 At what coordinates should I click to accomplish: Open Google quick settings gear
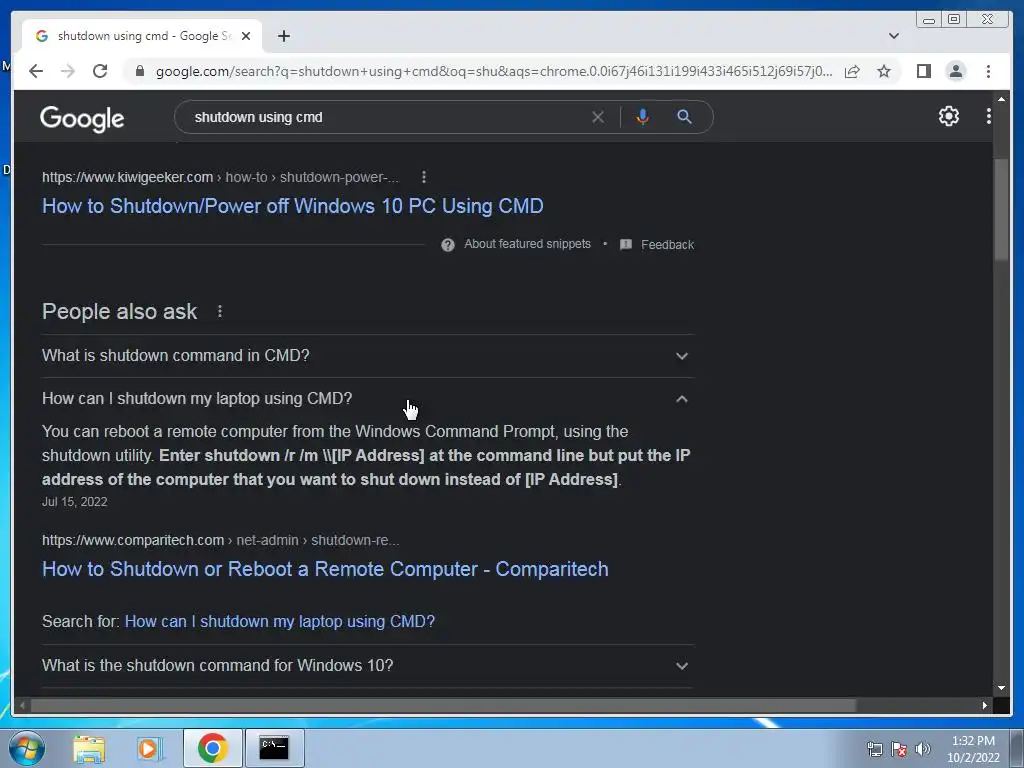pyautogui.click(x=949, y=116)
